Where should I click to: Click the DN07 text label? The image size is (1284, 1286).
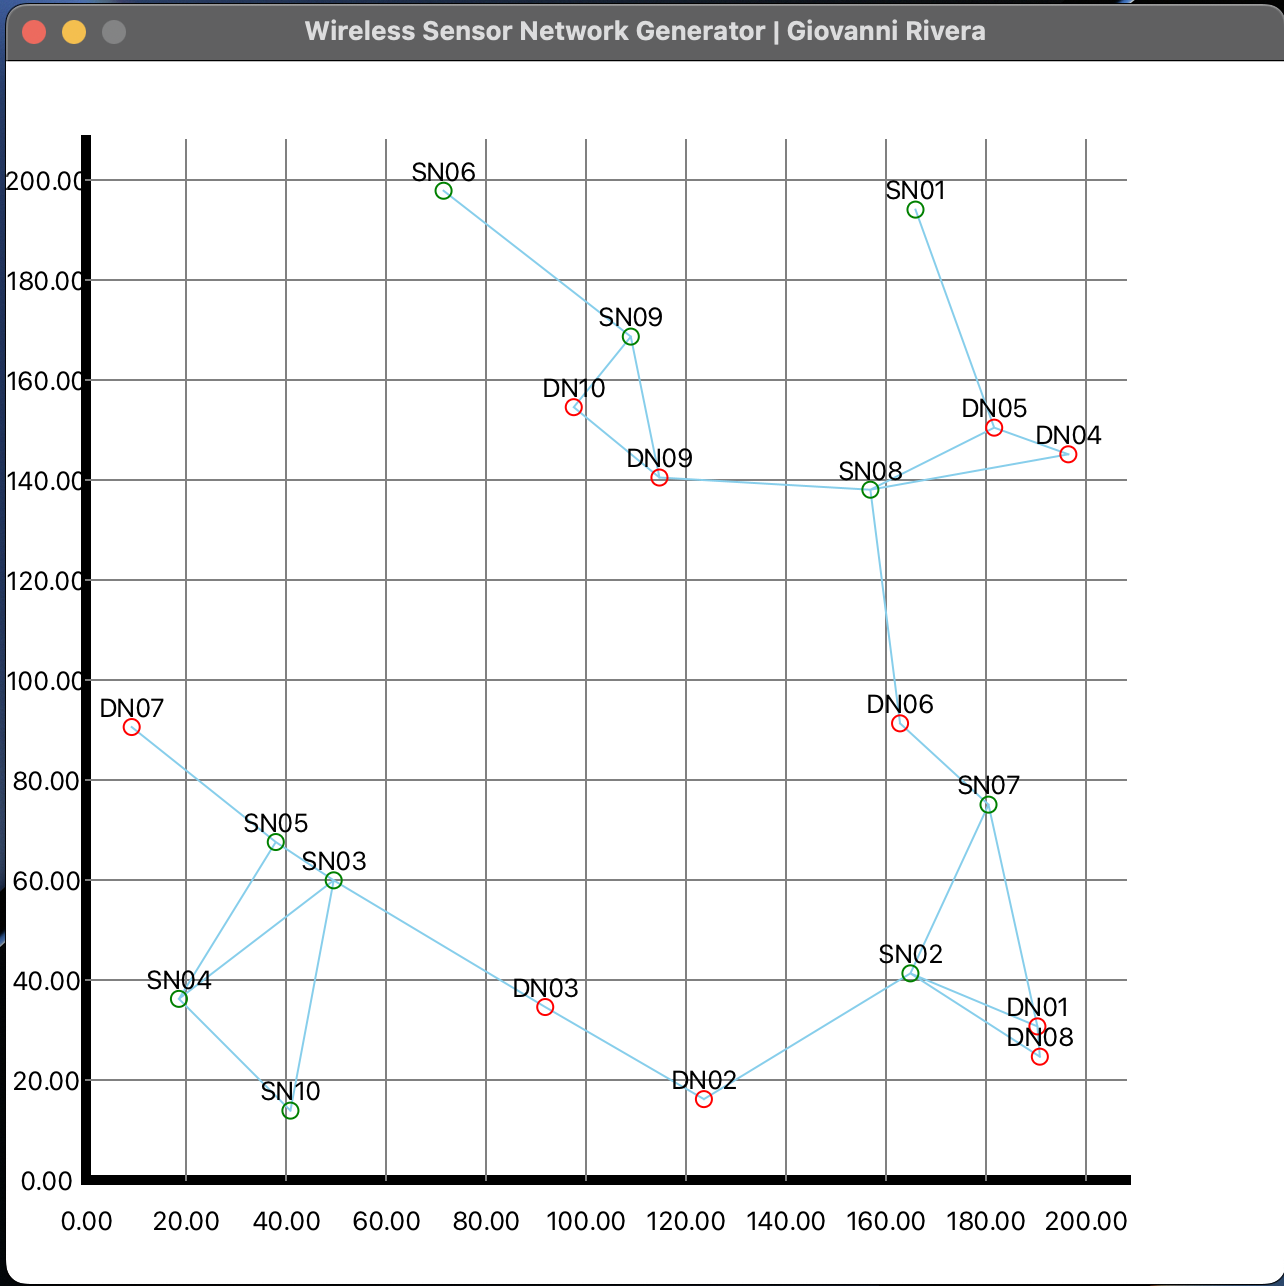point(132,709)
